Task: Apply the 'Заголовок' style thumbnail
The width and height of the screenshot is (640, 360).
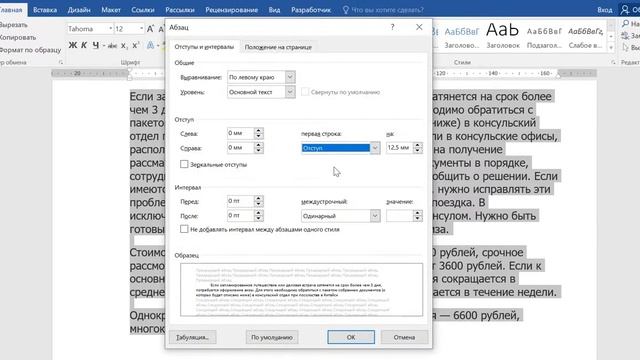Action: 503,36
